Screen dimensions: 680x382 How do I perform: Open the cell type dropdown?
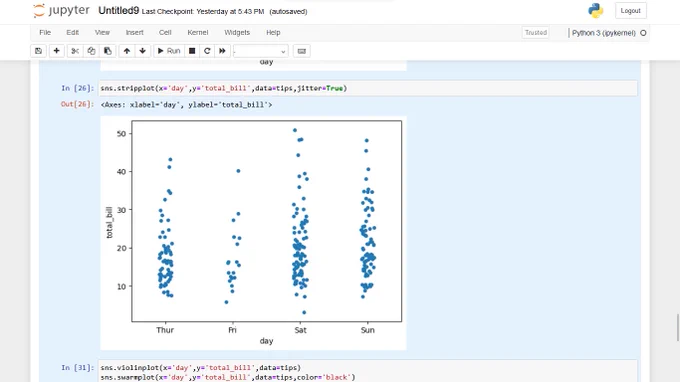260,51
